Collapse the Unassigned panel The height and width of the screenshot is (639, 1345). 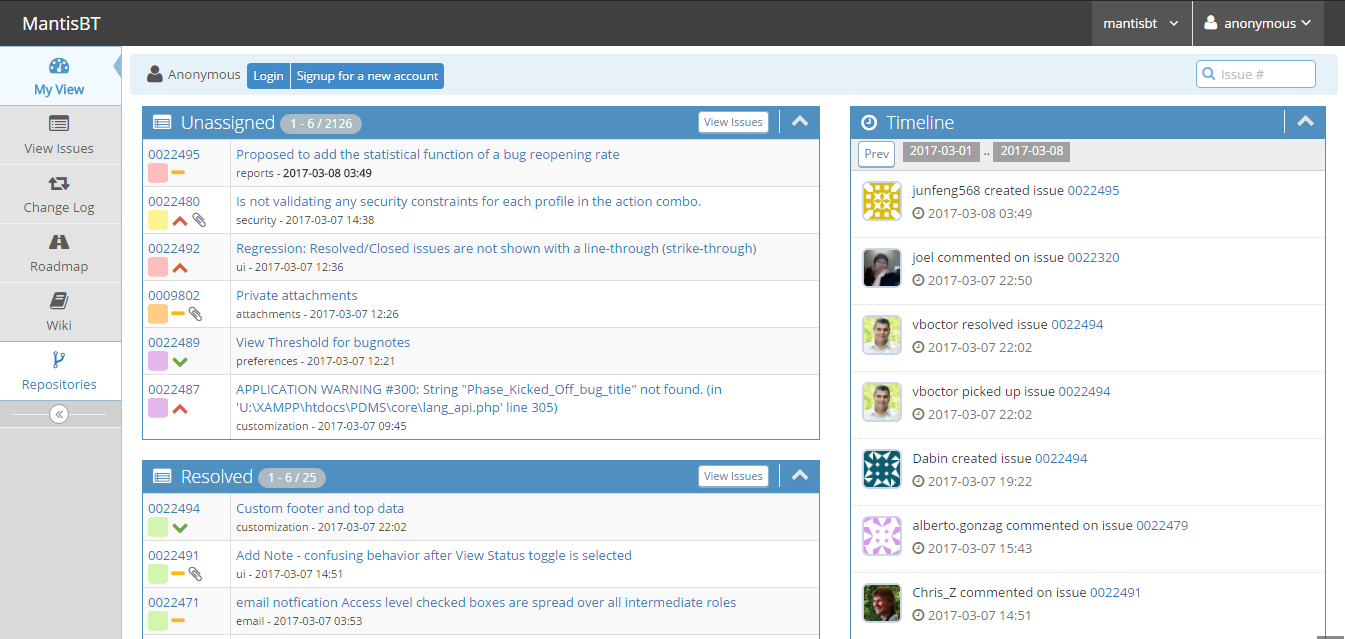(x=799, y=122)
